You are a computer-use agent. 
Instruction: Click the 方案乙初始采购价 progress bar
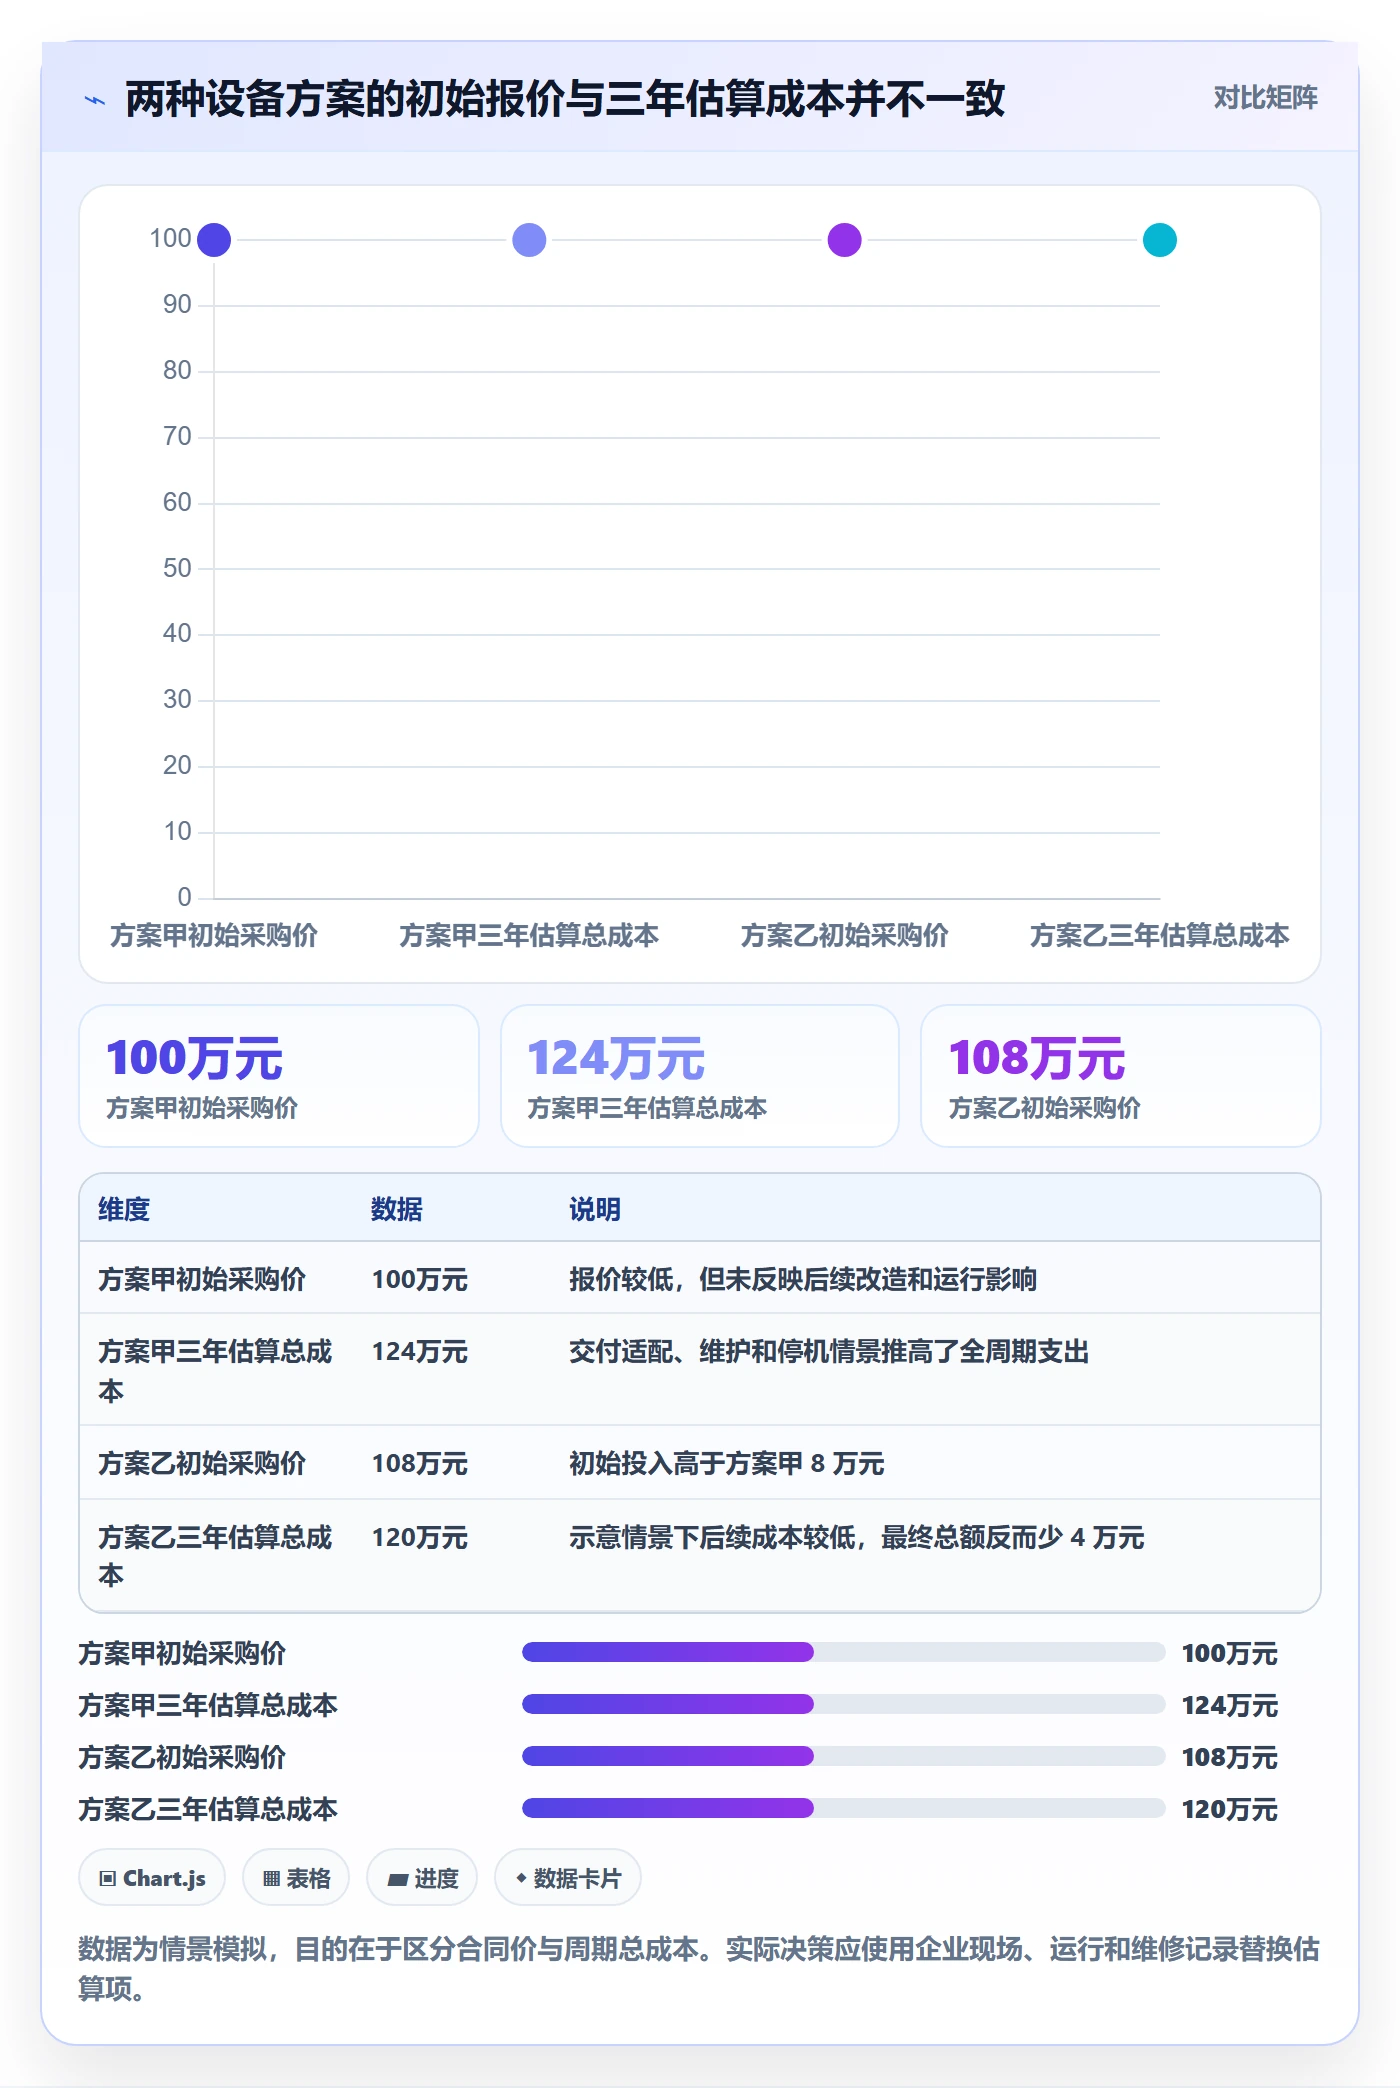tap(843, 1756)
